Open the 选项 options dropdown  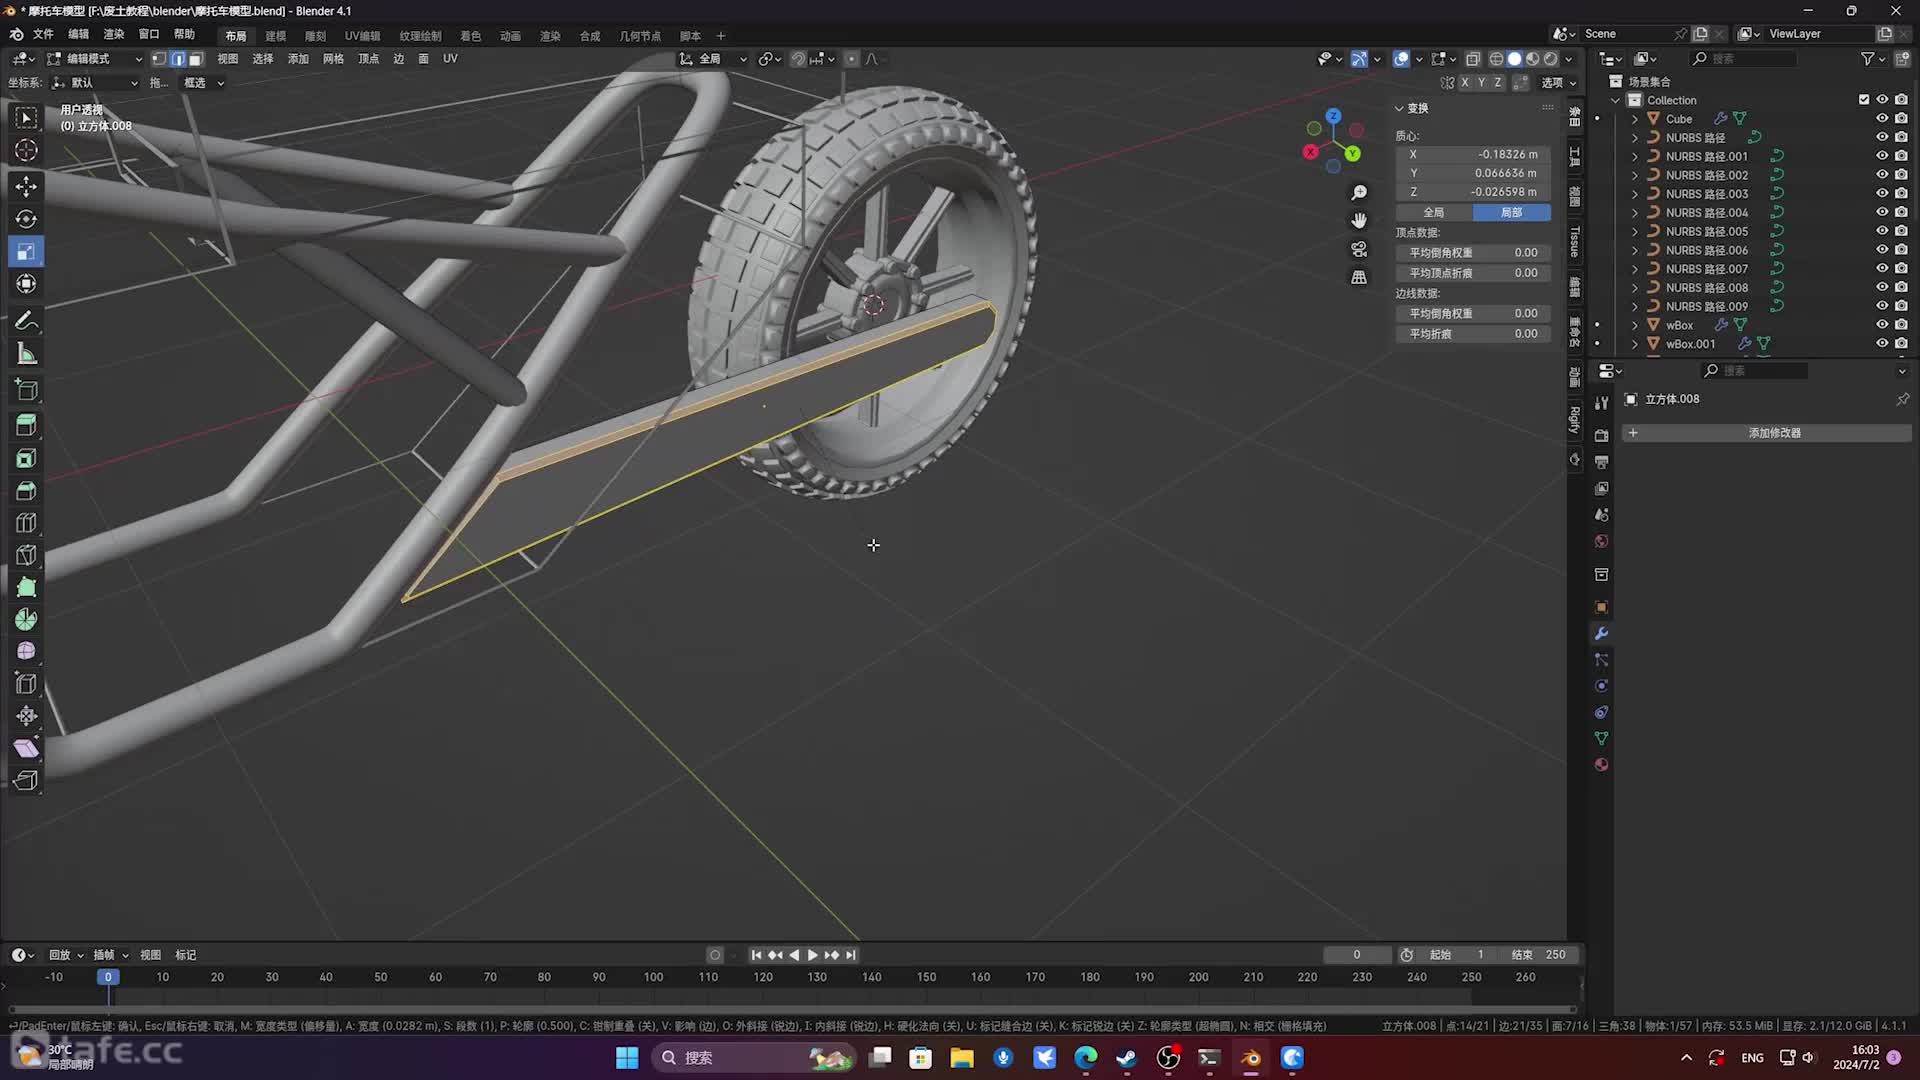tap(1558, 83)
